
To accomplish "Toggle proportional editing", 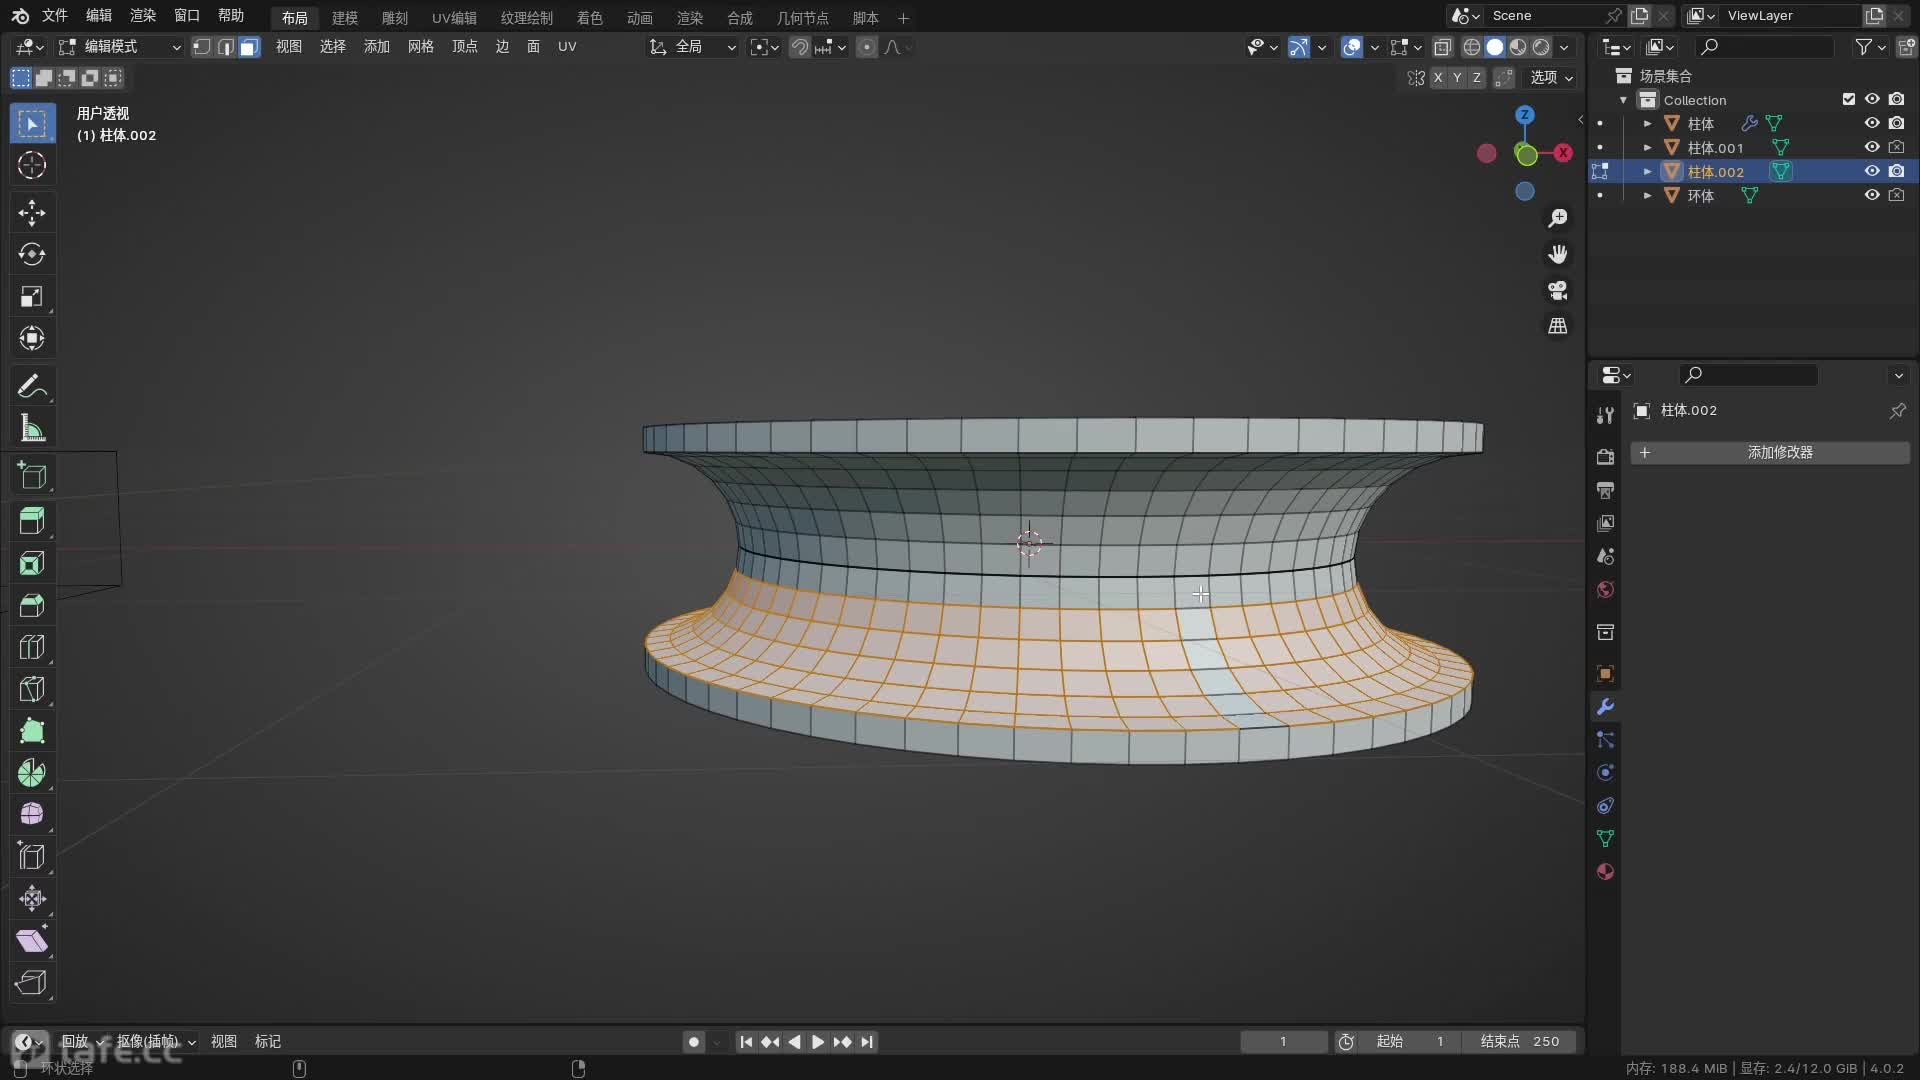I will [867, 47].
